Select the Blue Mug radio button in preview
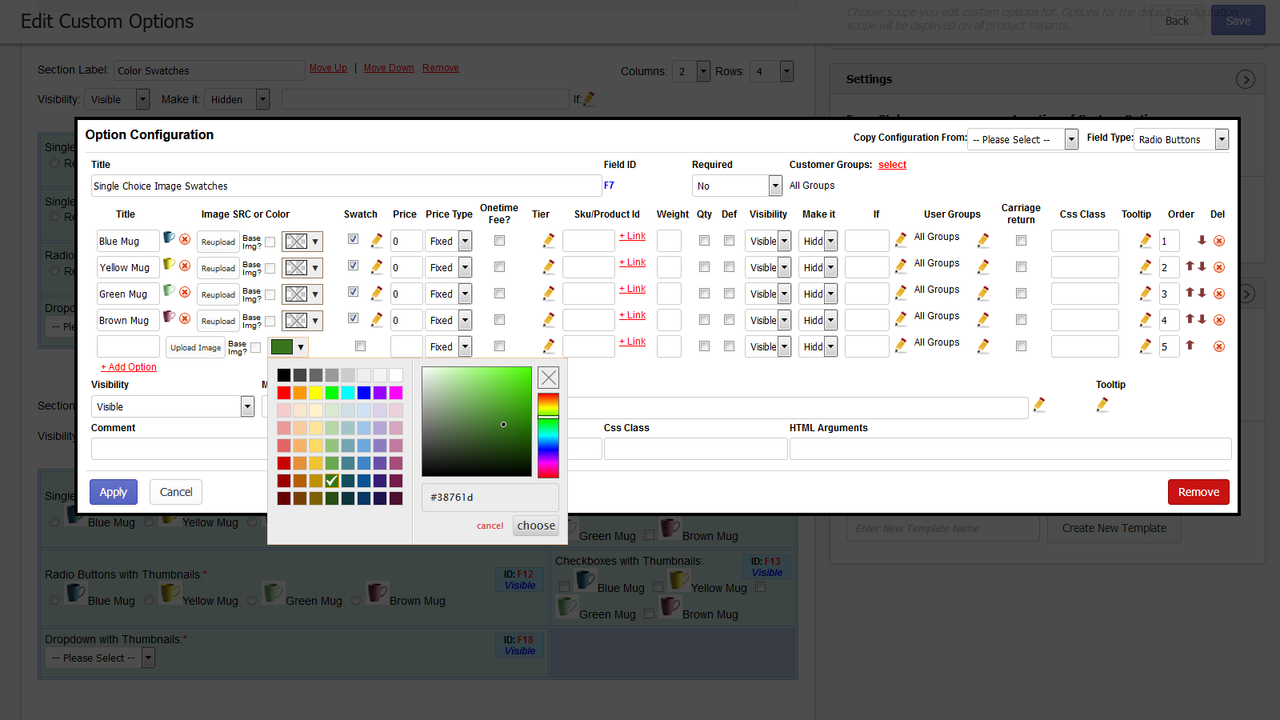 coord(53,522)
